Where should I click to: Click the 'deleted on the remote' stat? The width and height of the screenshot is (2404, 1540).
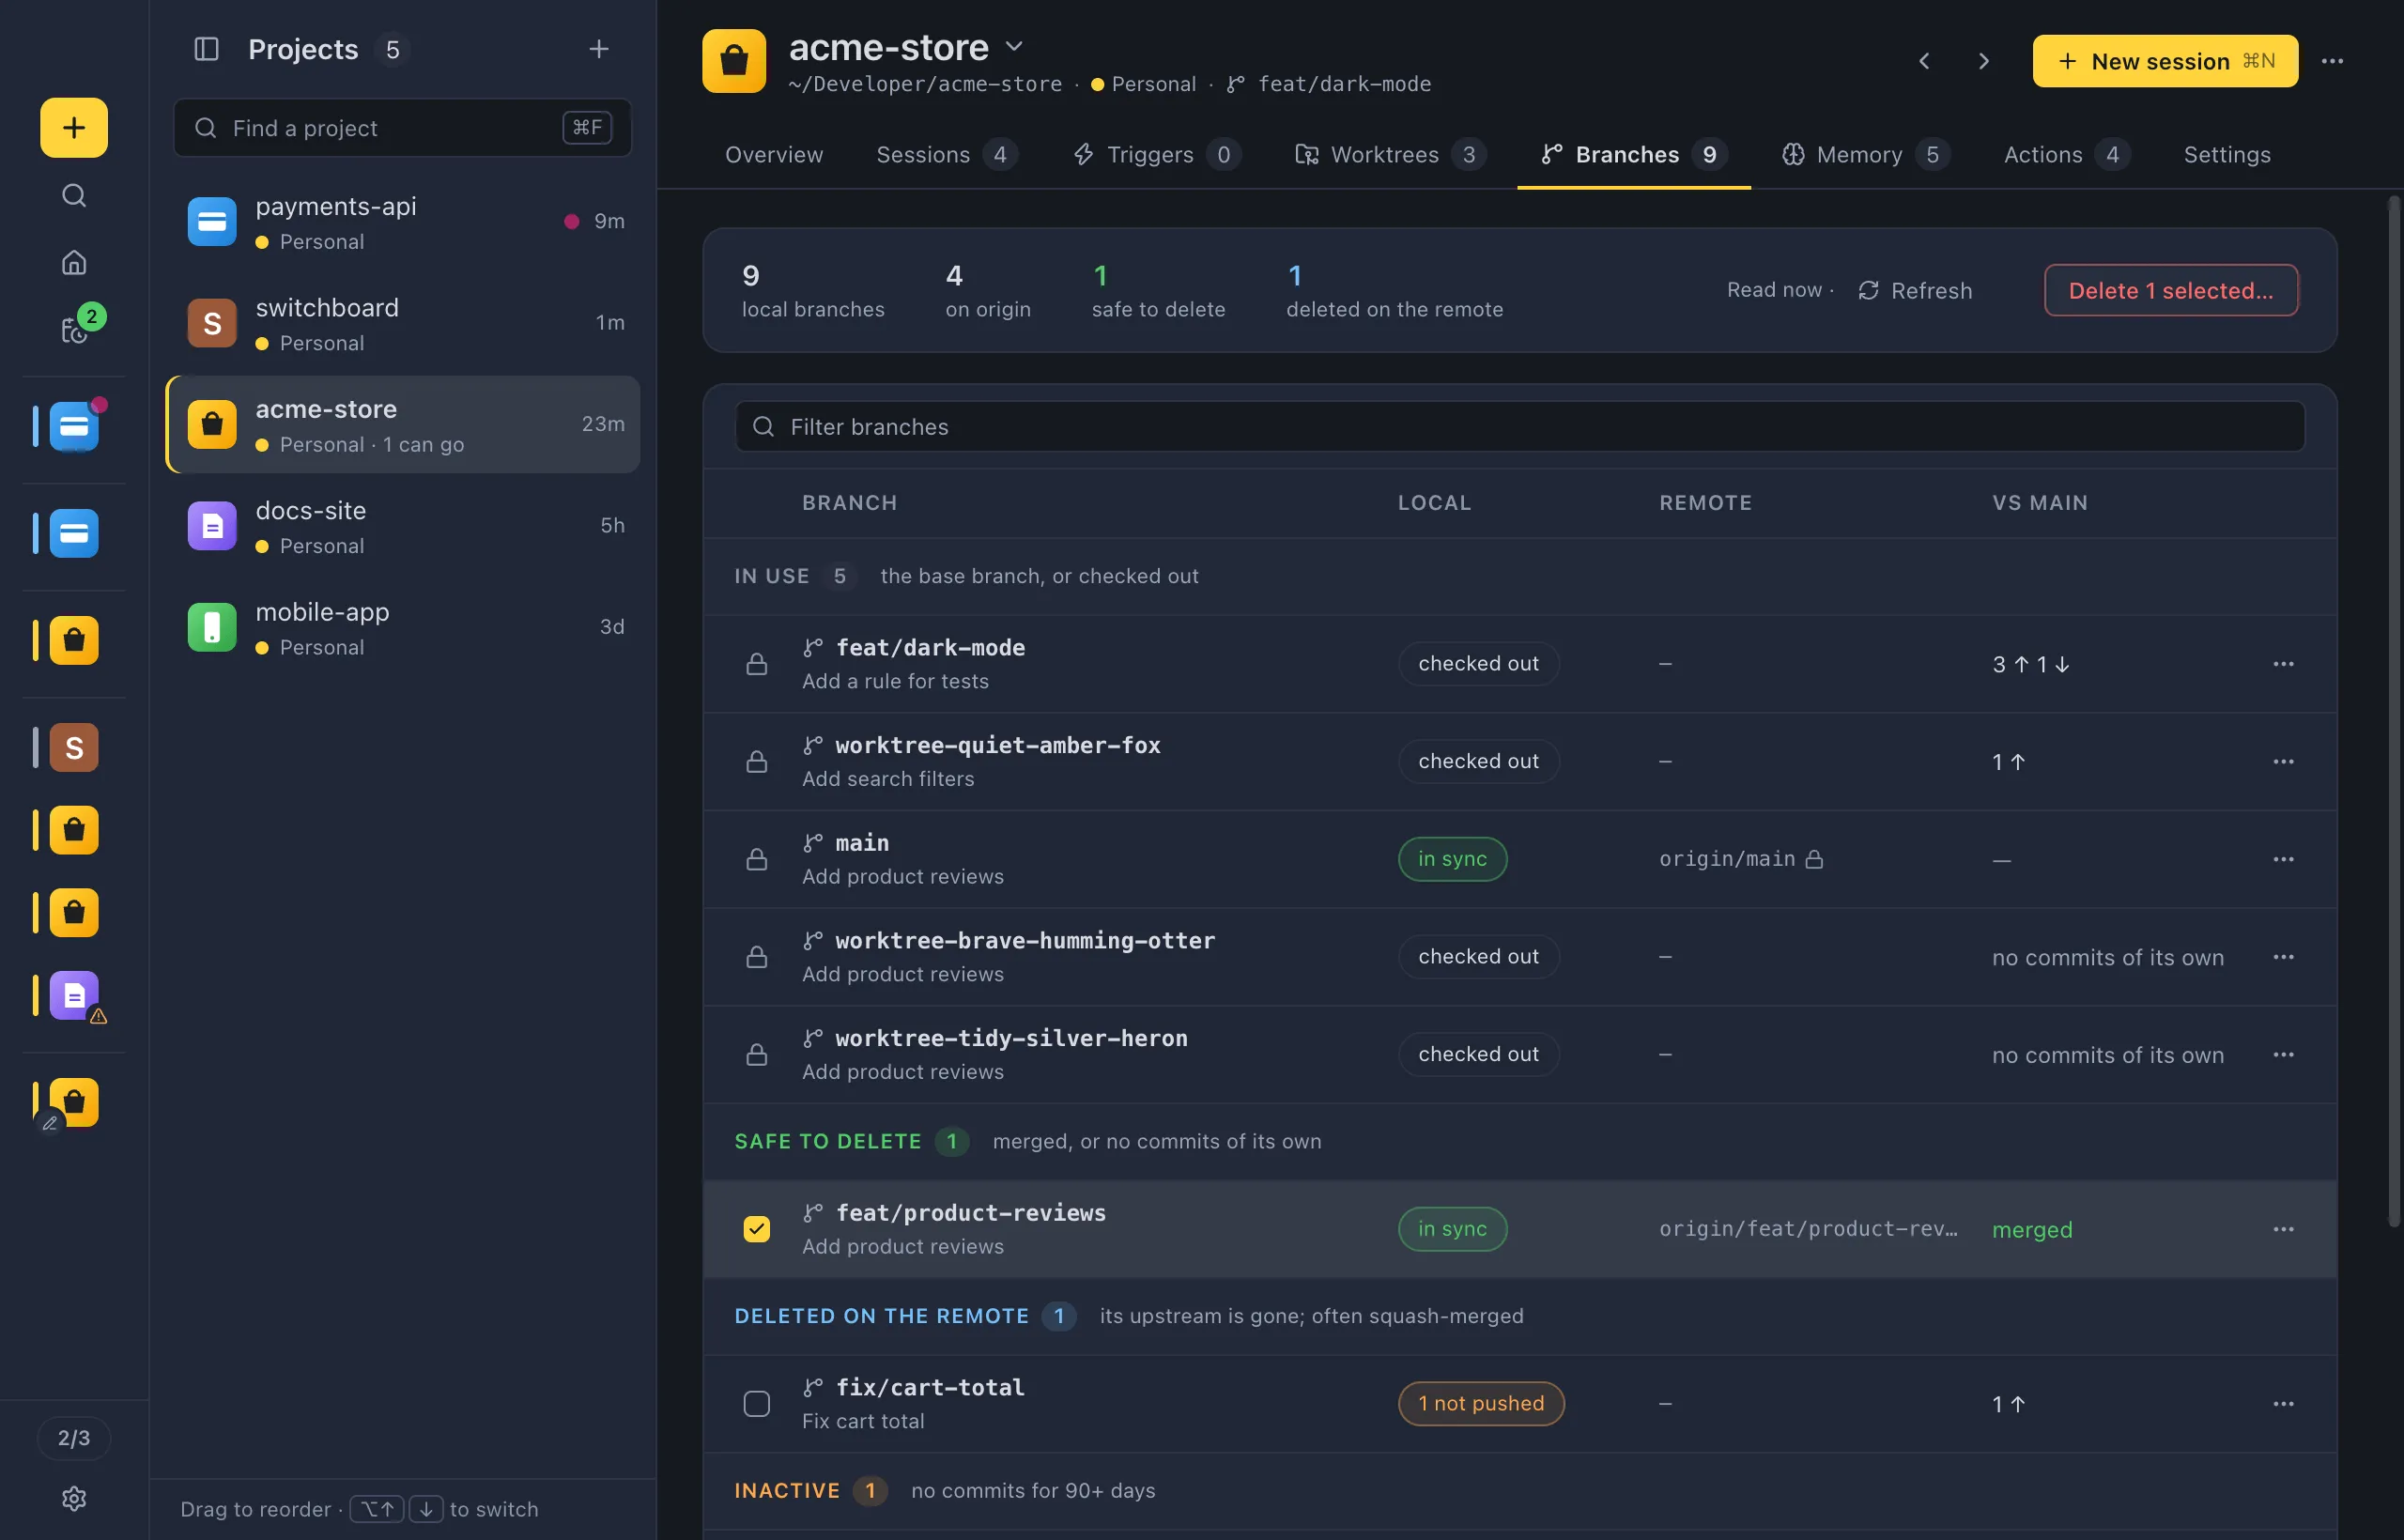1394,291
